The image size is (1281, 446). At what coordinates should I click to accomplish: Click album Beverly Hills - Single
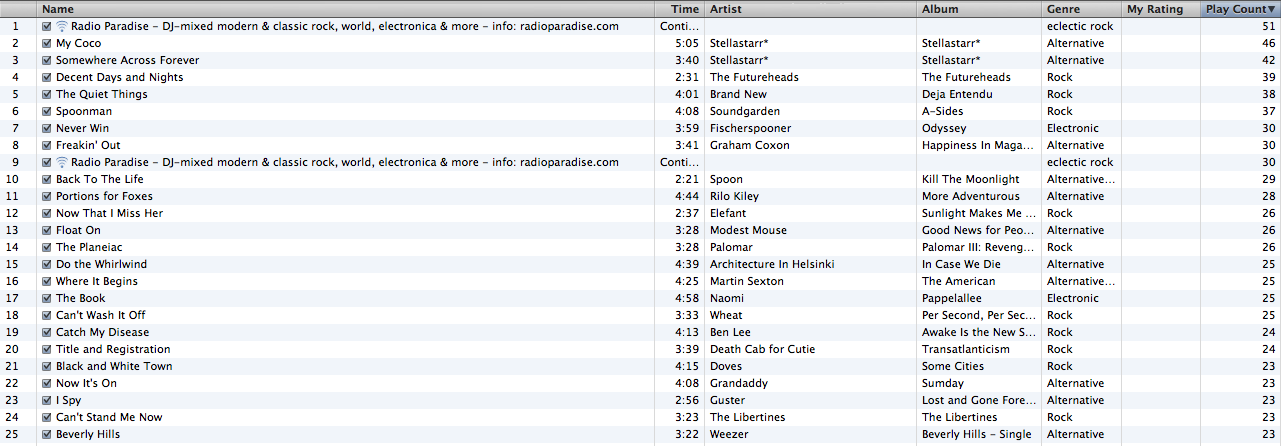[976, 435]
